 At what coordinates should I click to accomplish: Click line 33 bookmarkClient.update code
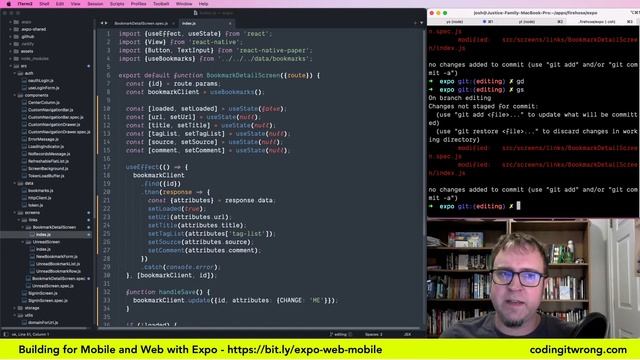pos(235,300)
